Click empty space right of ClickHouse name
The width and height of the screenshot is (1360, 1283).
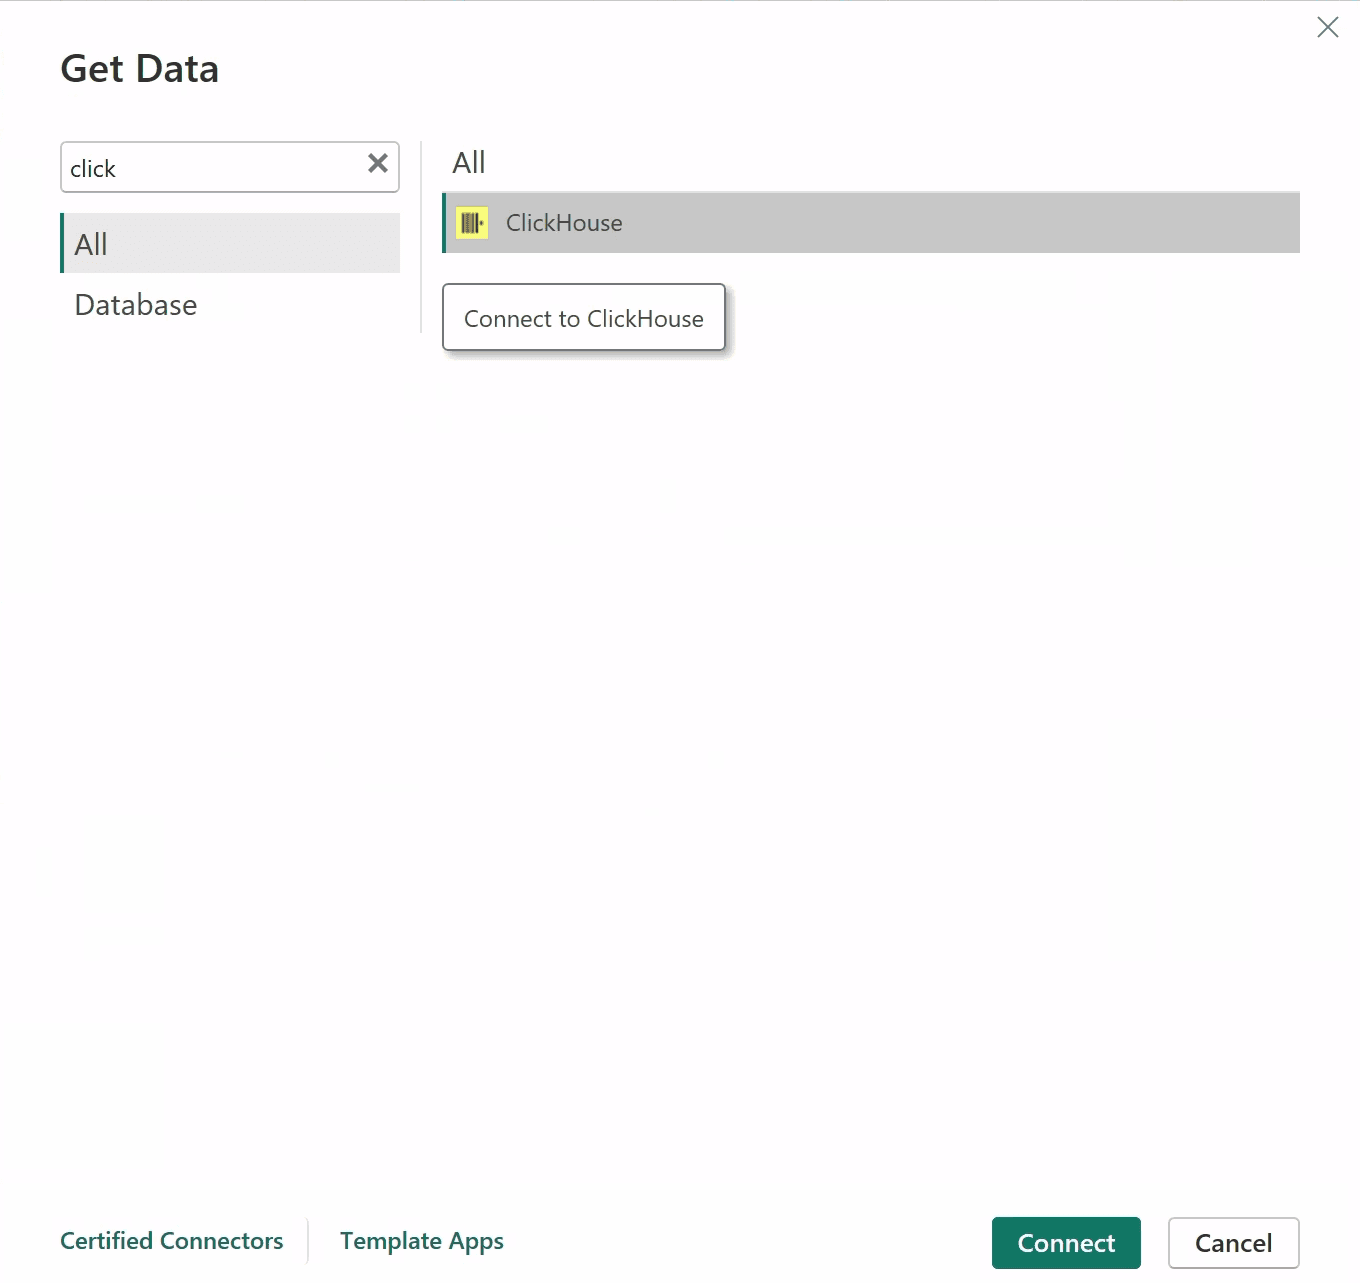950,223
